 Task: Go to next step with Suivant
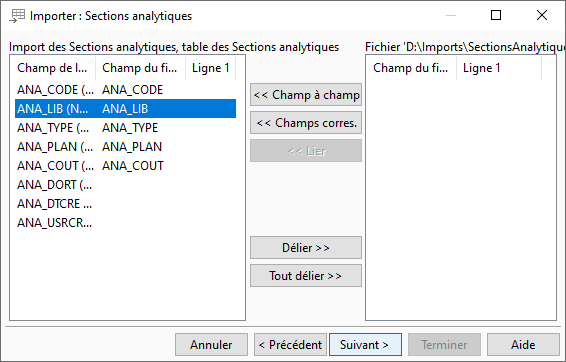(x=365, y=345)
